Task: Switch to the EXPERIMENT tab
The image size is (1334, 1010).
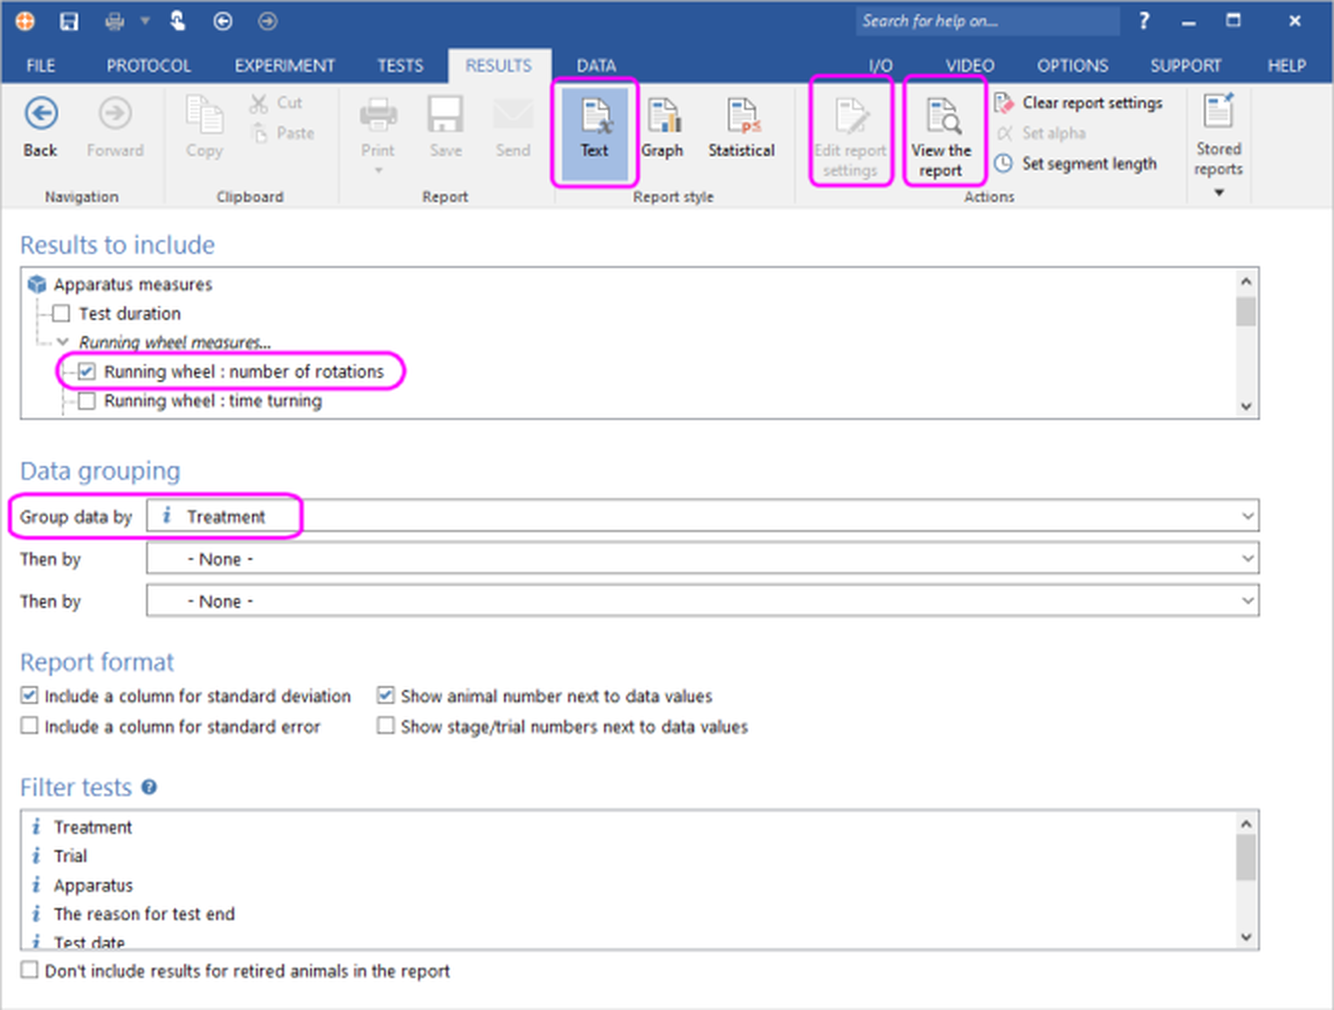Action: [x=285, y=66]
